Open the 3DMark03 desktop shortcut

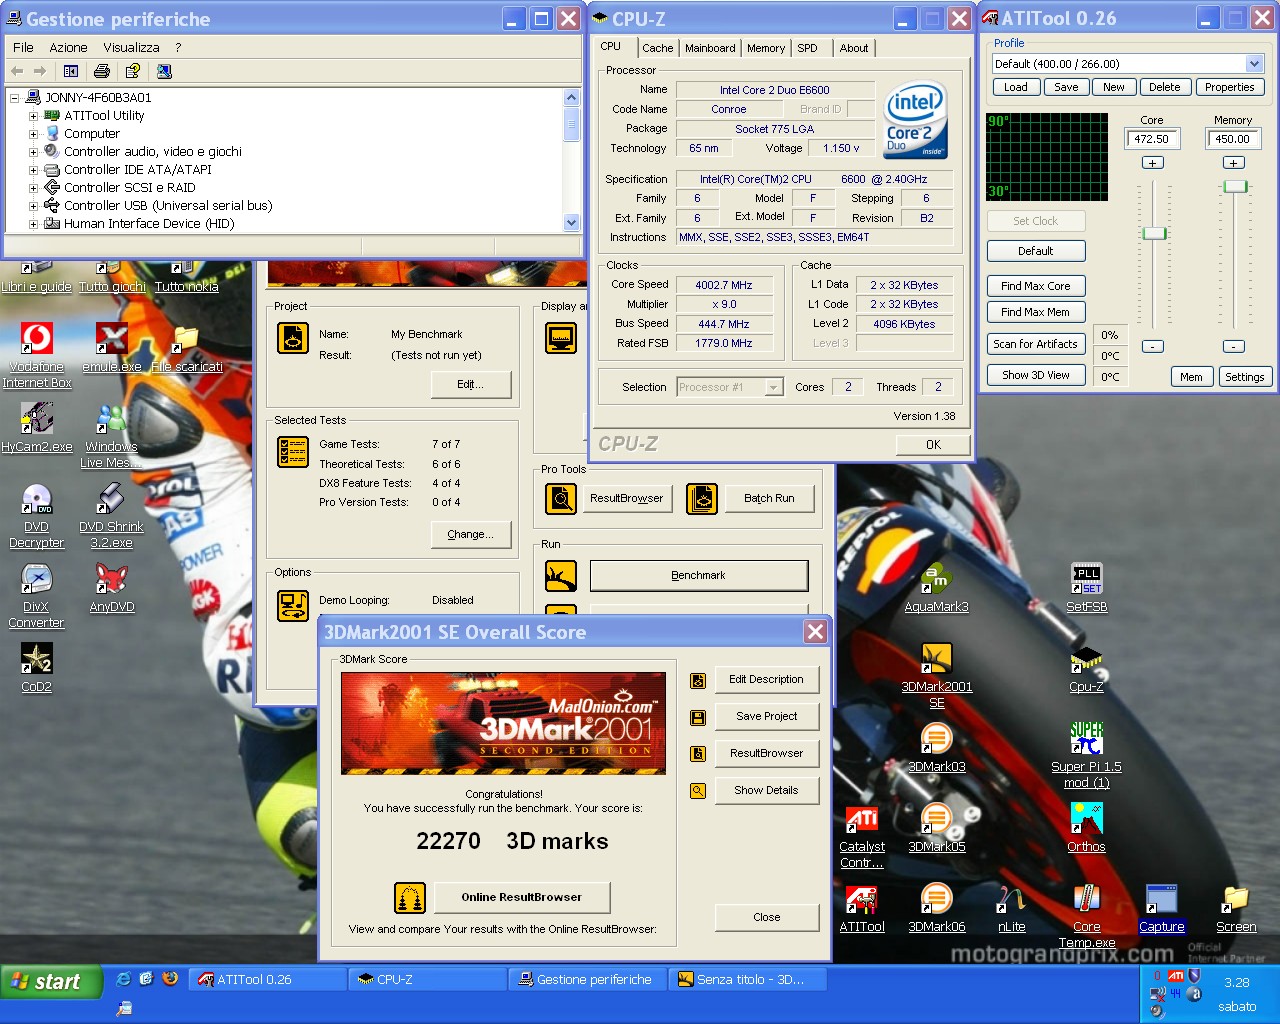tap(936, 748)
